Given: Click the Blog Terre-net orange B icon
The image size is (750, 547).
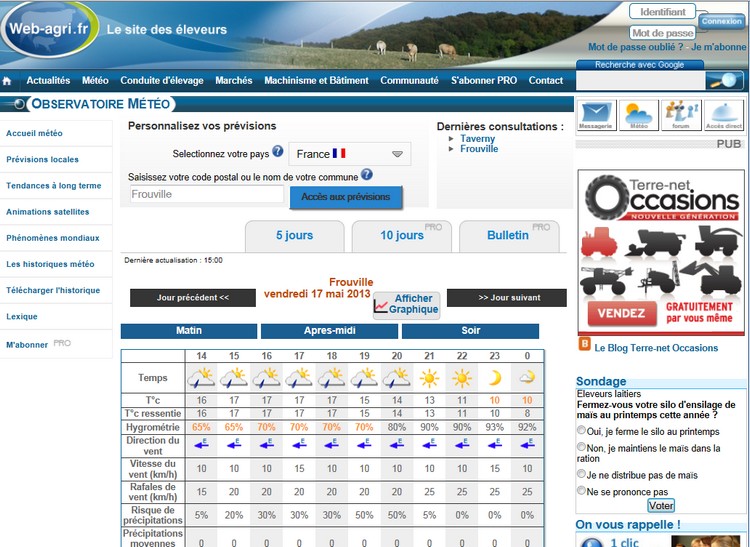Looking at the screenshot, I should point(585,344).
